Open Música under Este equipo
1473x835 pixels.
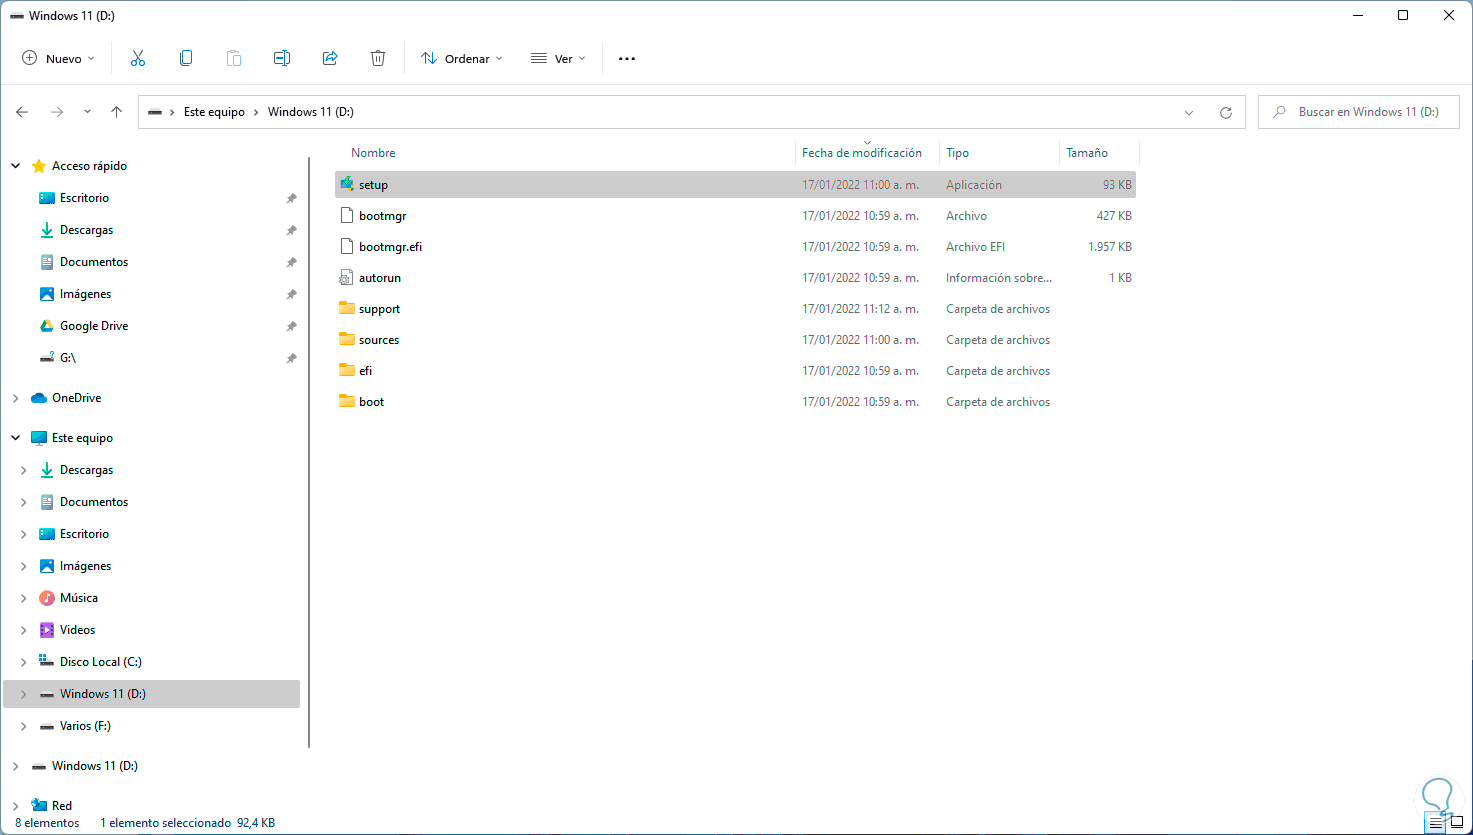[x=79, y=598]
